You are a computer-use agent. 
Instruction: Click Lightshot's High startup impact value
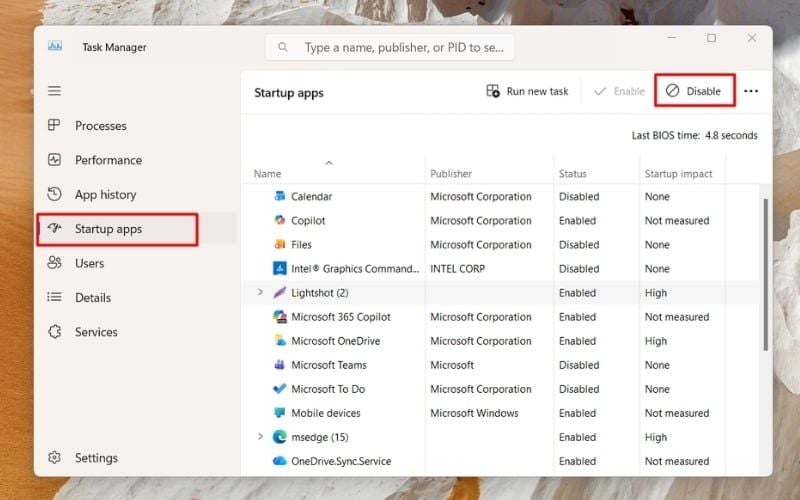[x=656, y=293]
